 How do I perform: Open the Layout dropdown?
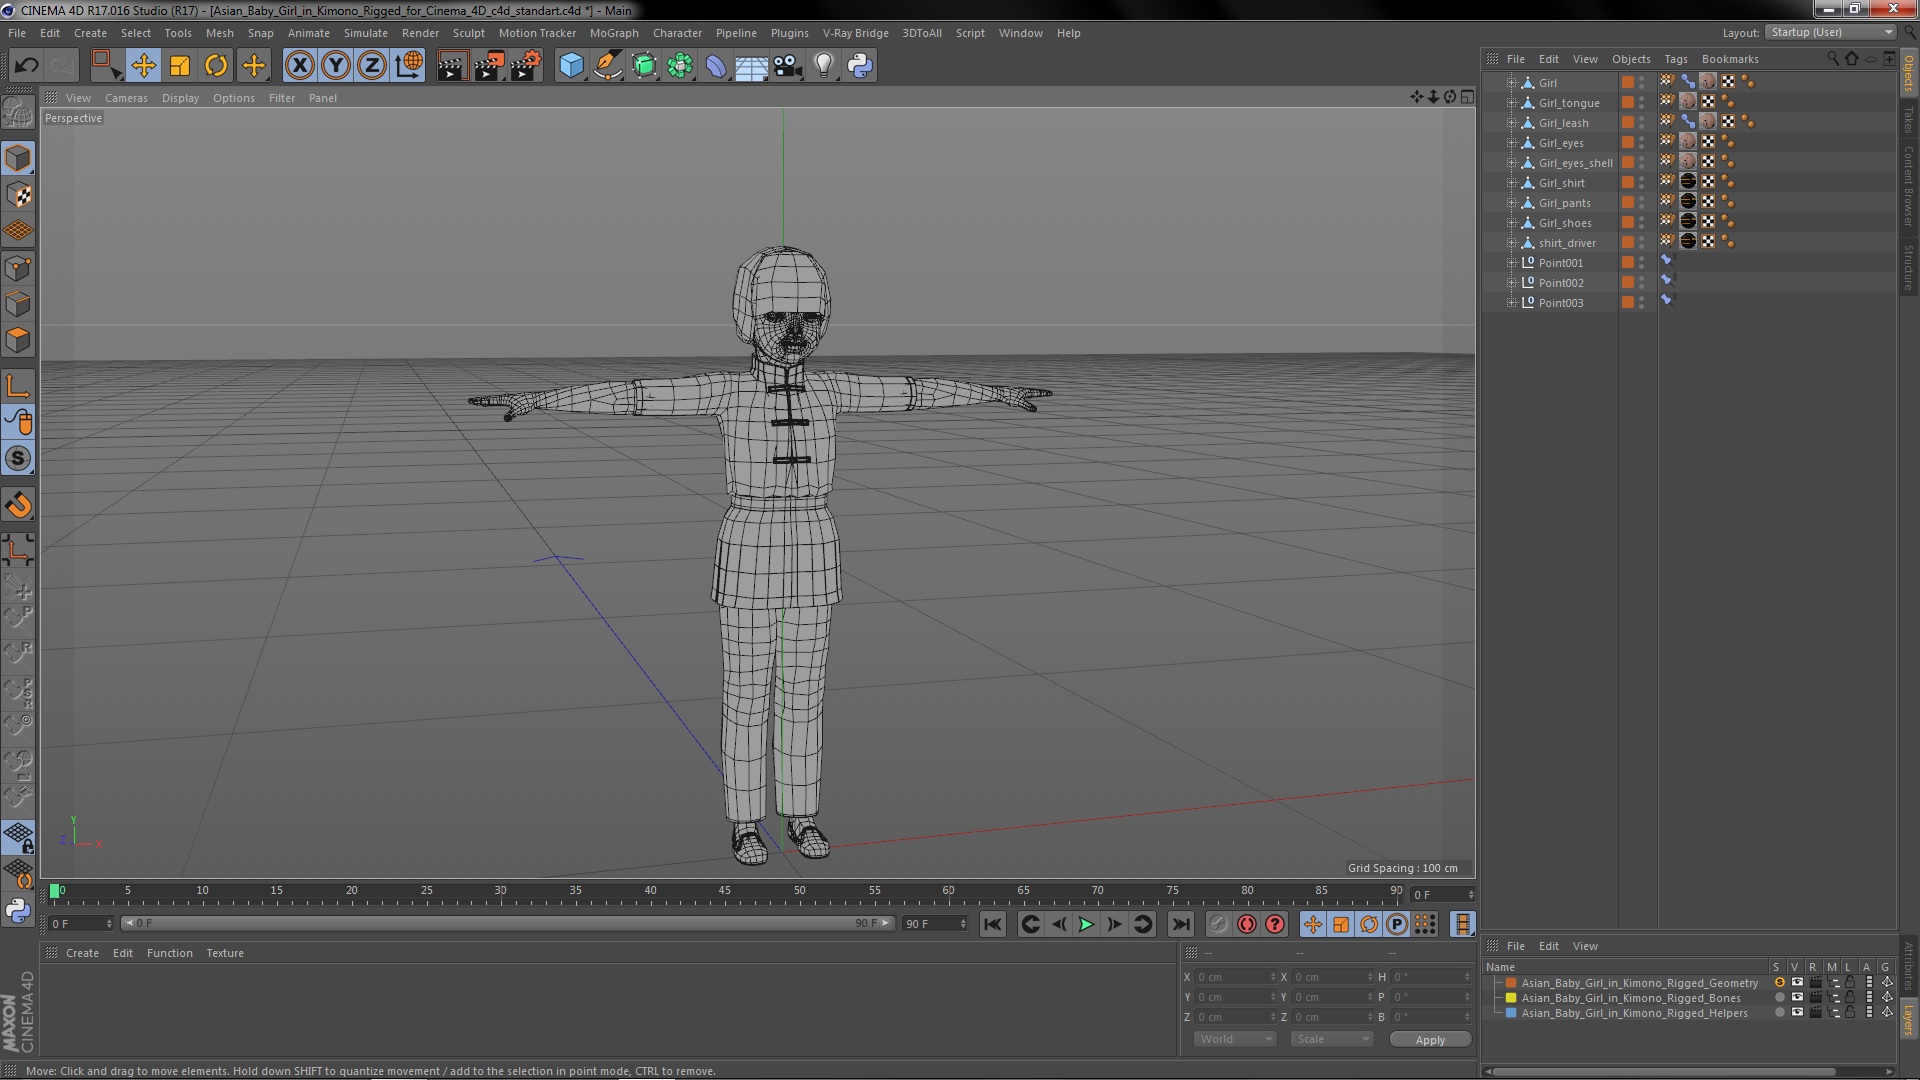point(1830,32)
